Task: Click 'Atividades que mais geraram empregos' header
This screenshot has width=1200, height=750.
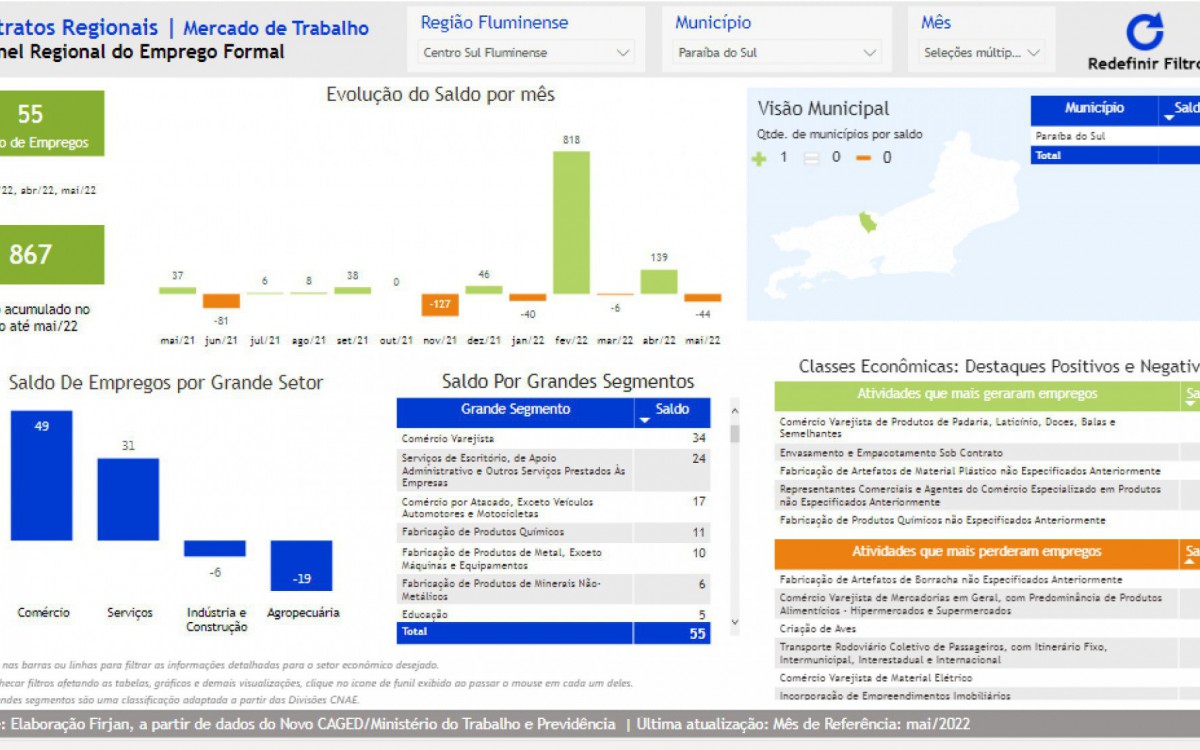Action: (976, 394)
